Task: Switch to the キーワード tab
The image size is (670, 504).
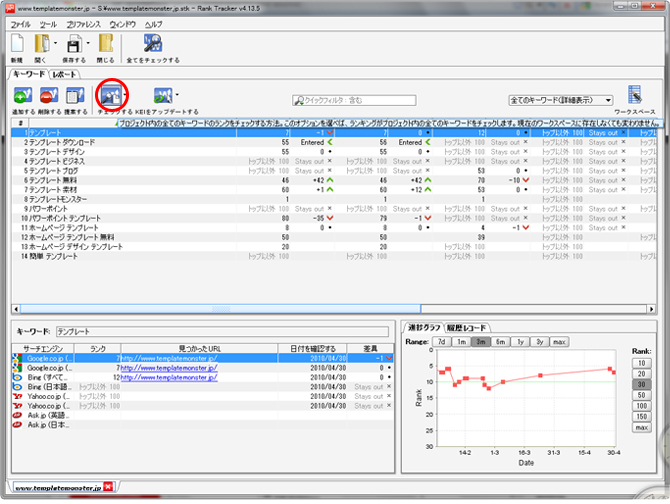Action: [29, 74]
